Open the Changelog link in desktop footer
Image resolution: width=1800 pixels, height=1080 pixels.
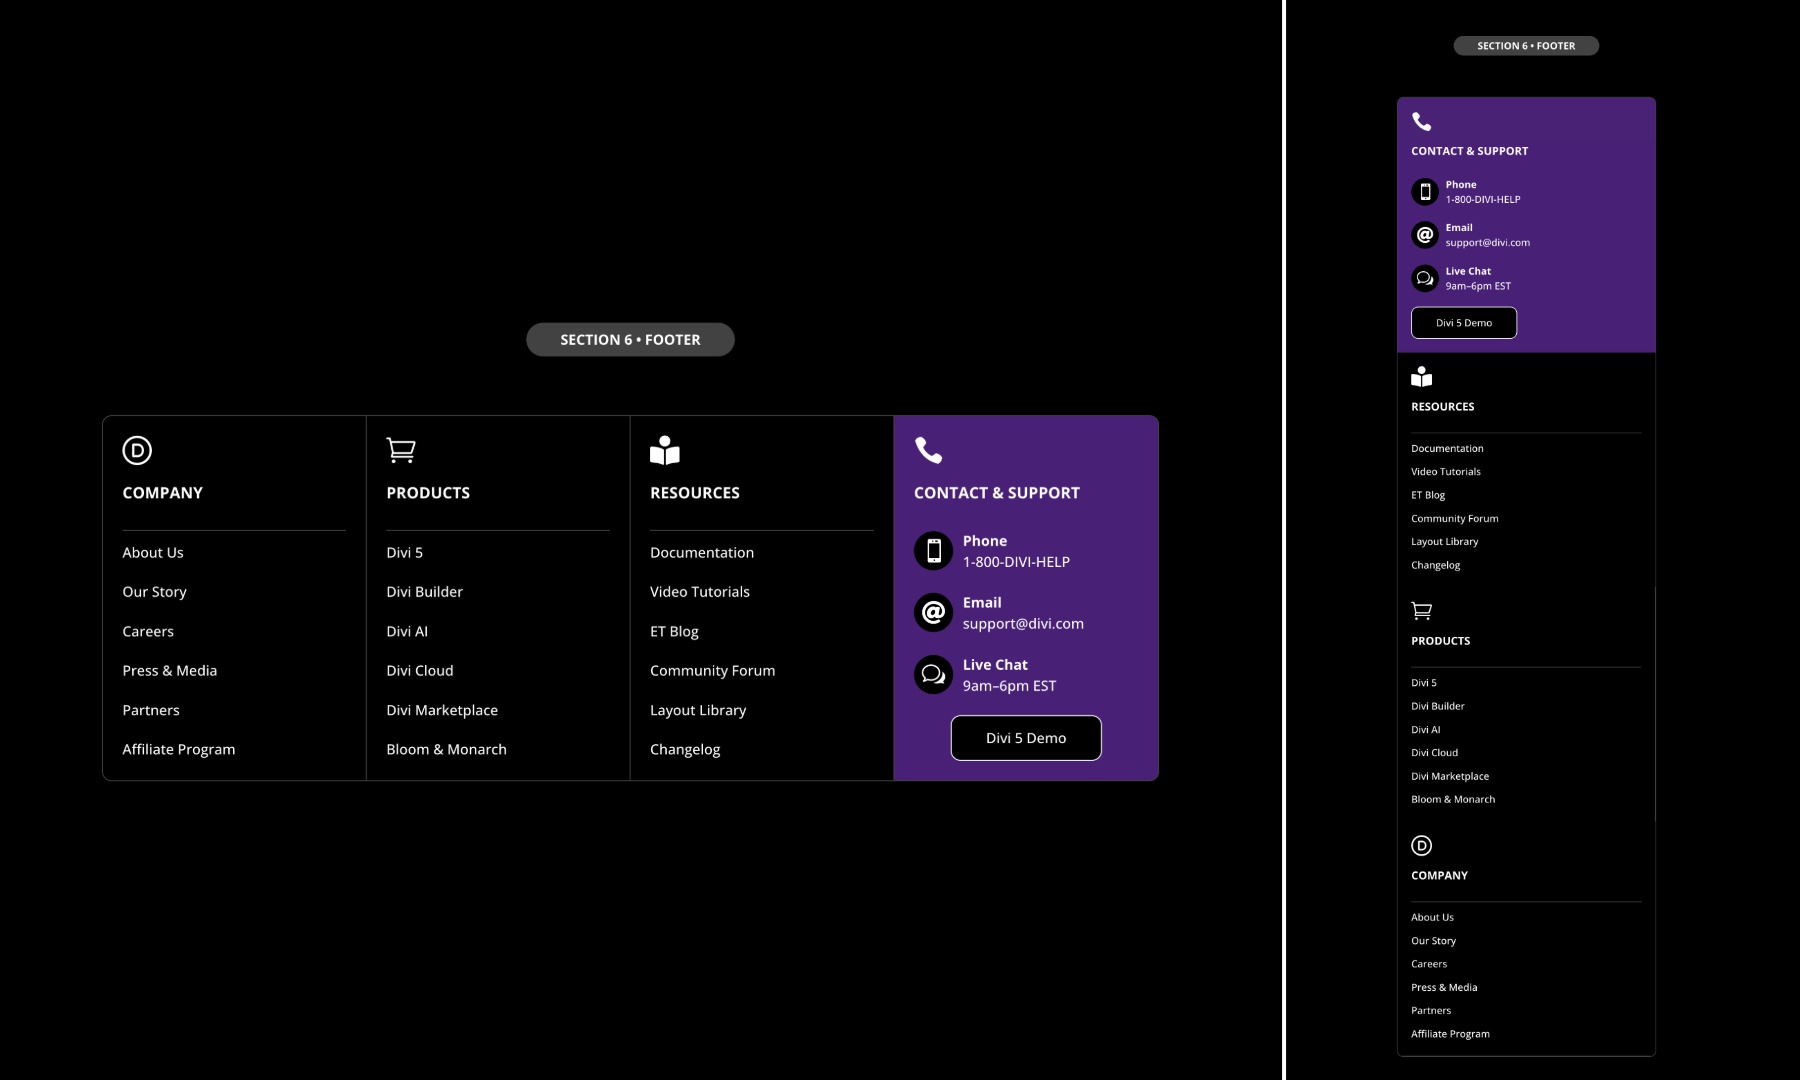(x=685, y=749)
